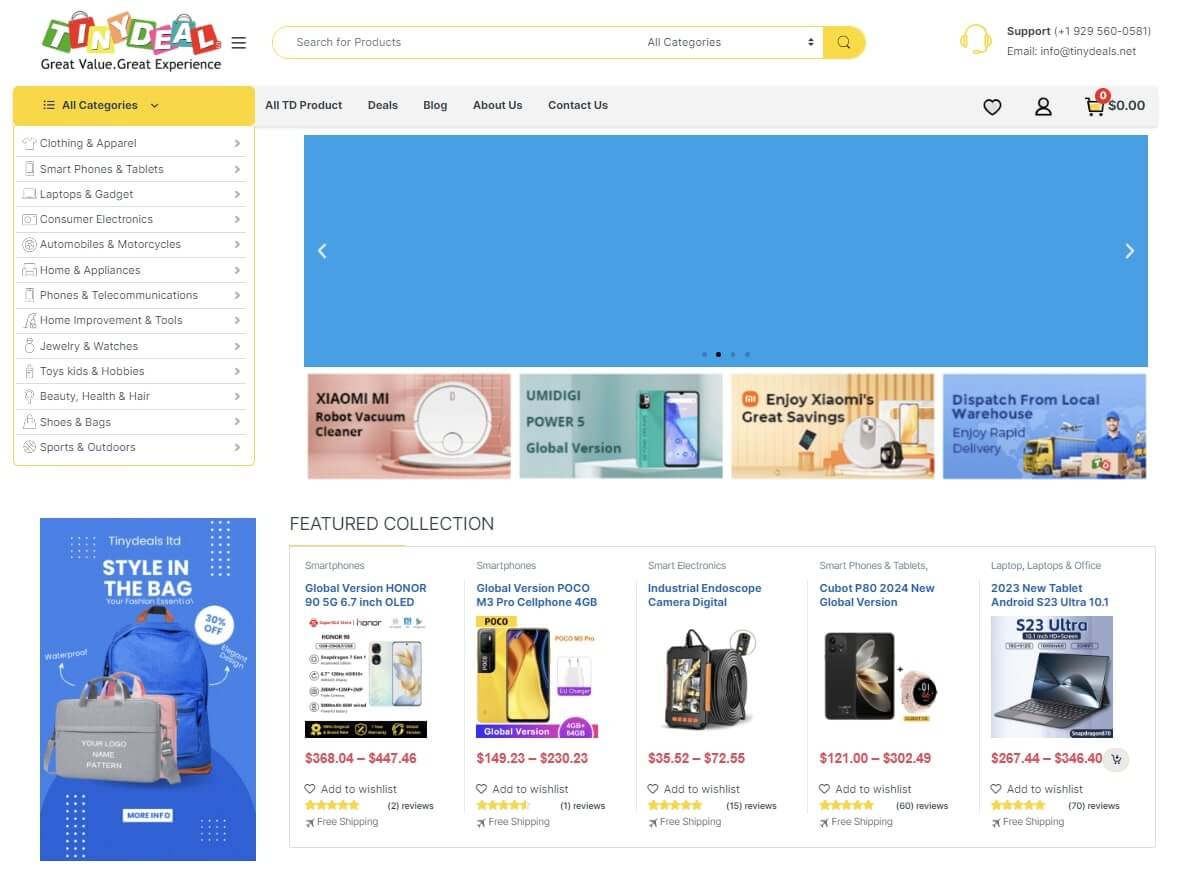1180x874 pixels.
Task: Go to the About Us page
Action: pos(497,105)
